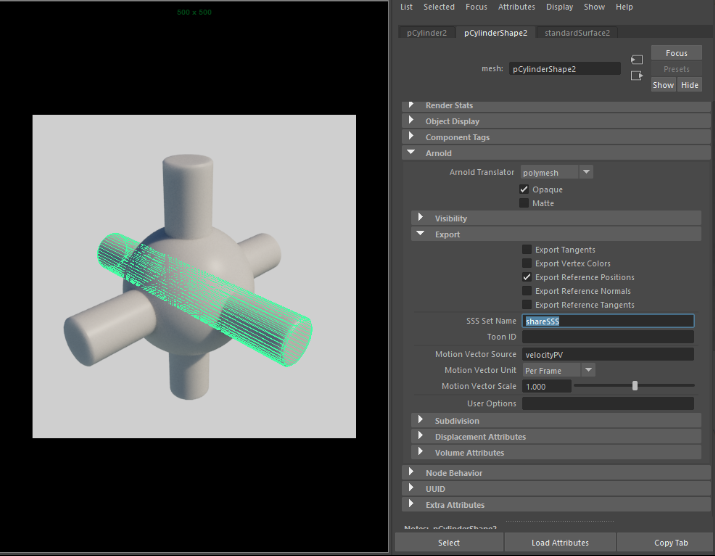Click the Focus button
This screenshot has height=556, width=715.
(676, 53)
